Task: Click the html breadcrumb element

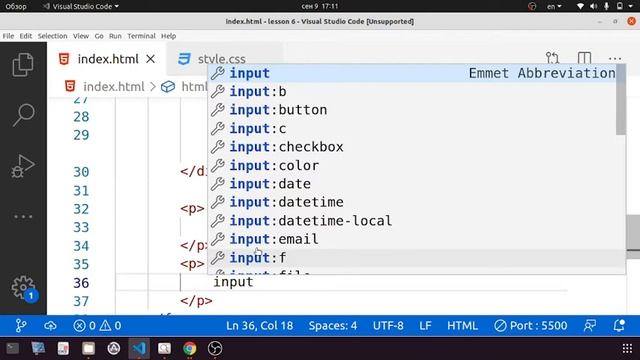Action: pos(194,87)
